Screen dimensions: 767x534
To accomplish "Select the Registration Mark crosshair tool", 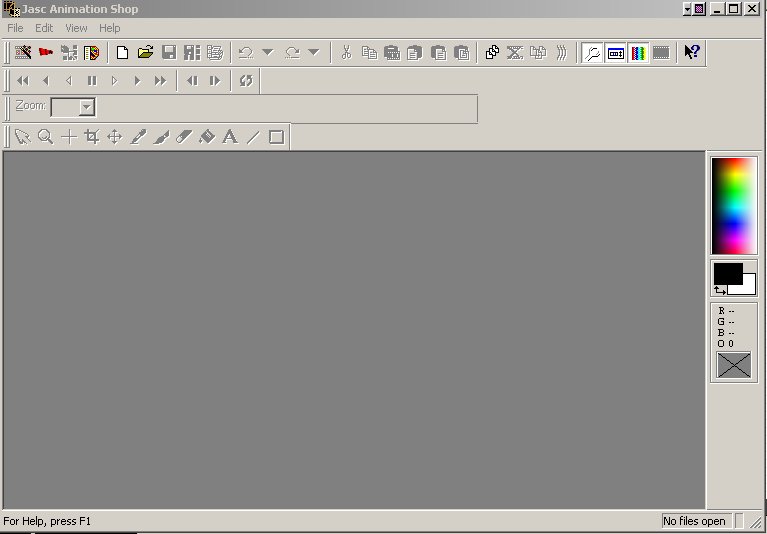I will [69, 137].
